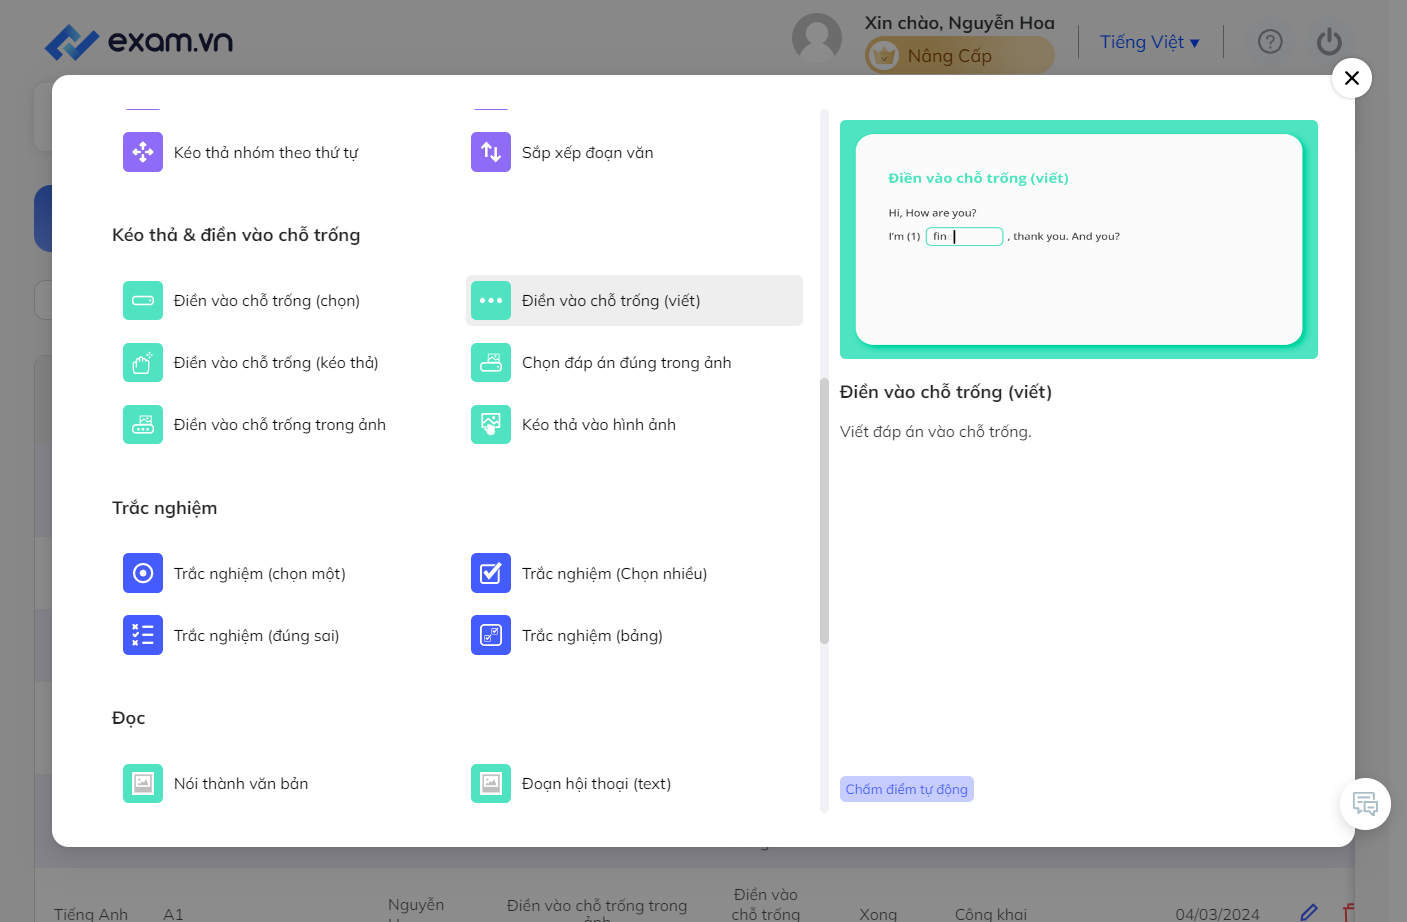Click 'Đoạn hội thoại (text)' label
Screen dimensions: 1407x922
pos(597,784)
